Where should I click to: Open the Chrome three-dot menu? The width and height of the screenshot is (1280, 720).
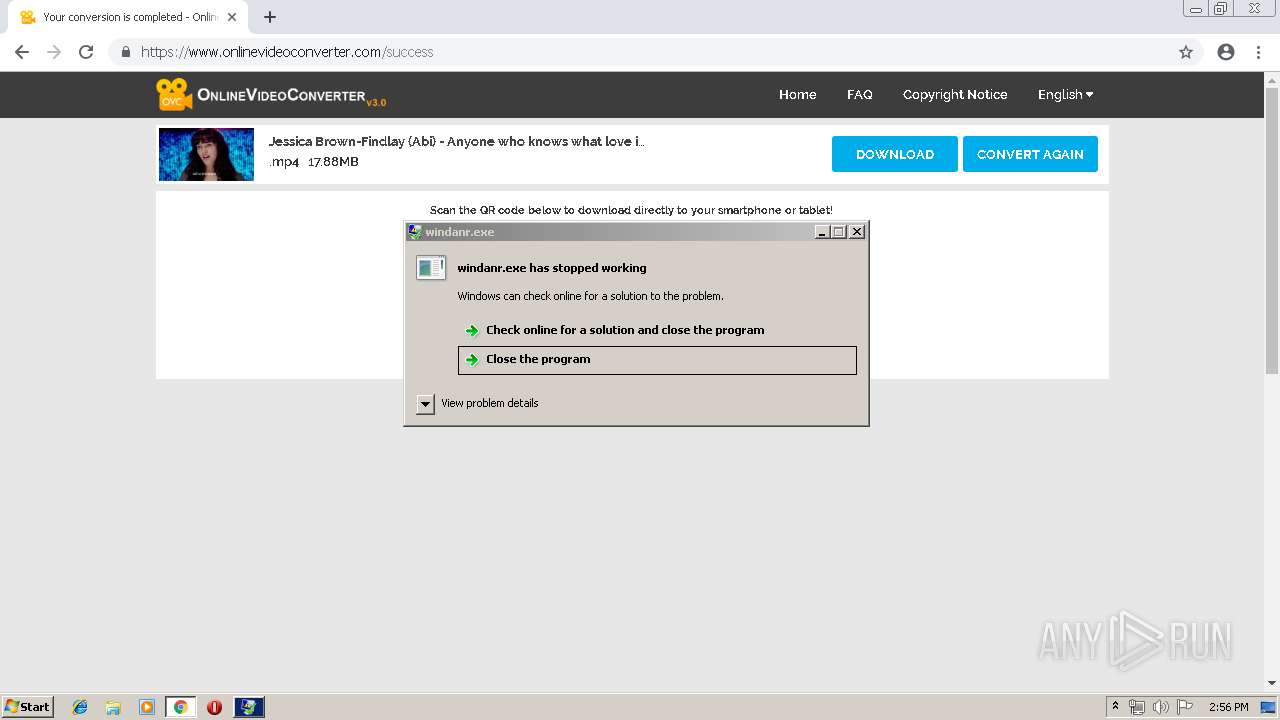coord(1258,52)
